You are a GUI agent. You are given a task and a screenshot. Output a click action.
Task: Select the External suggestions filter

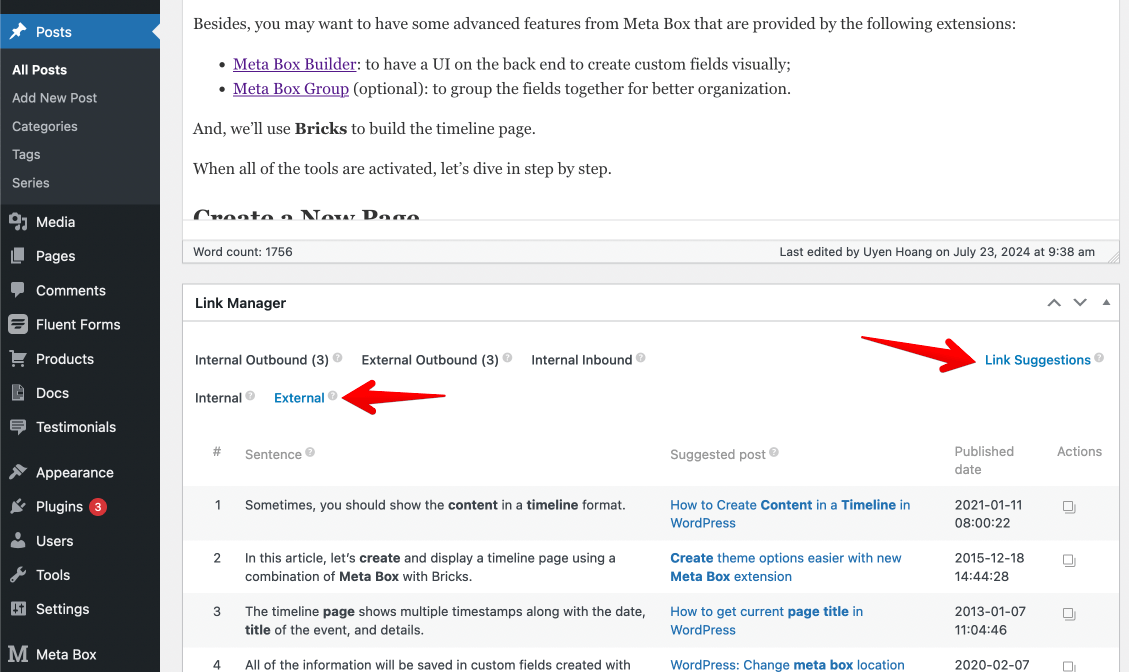pyautogui.click(x=299, y=398)
